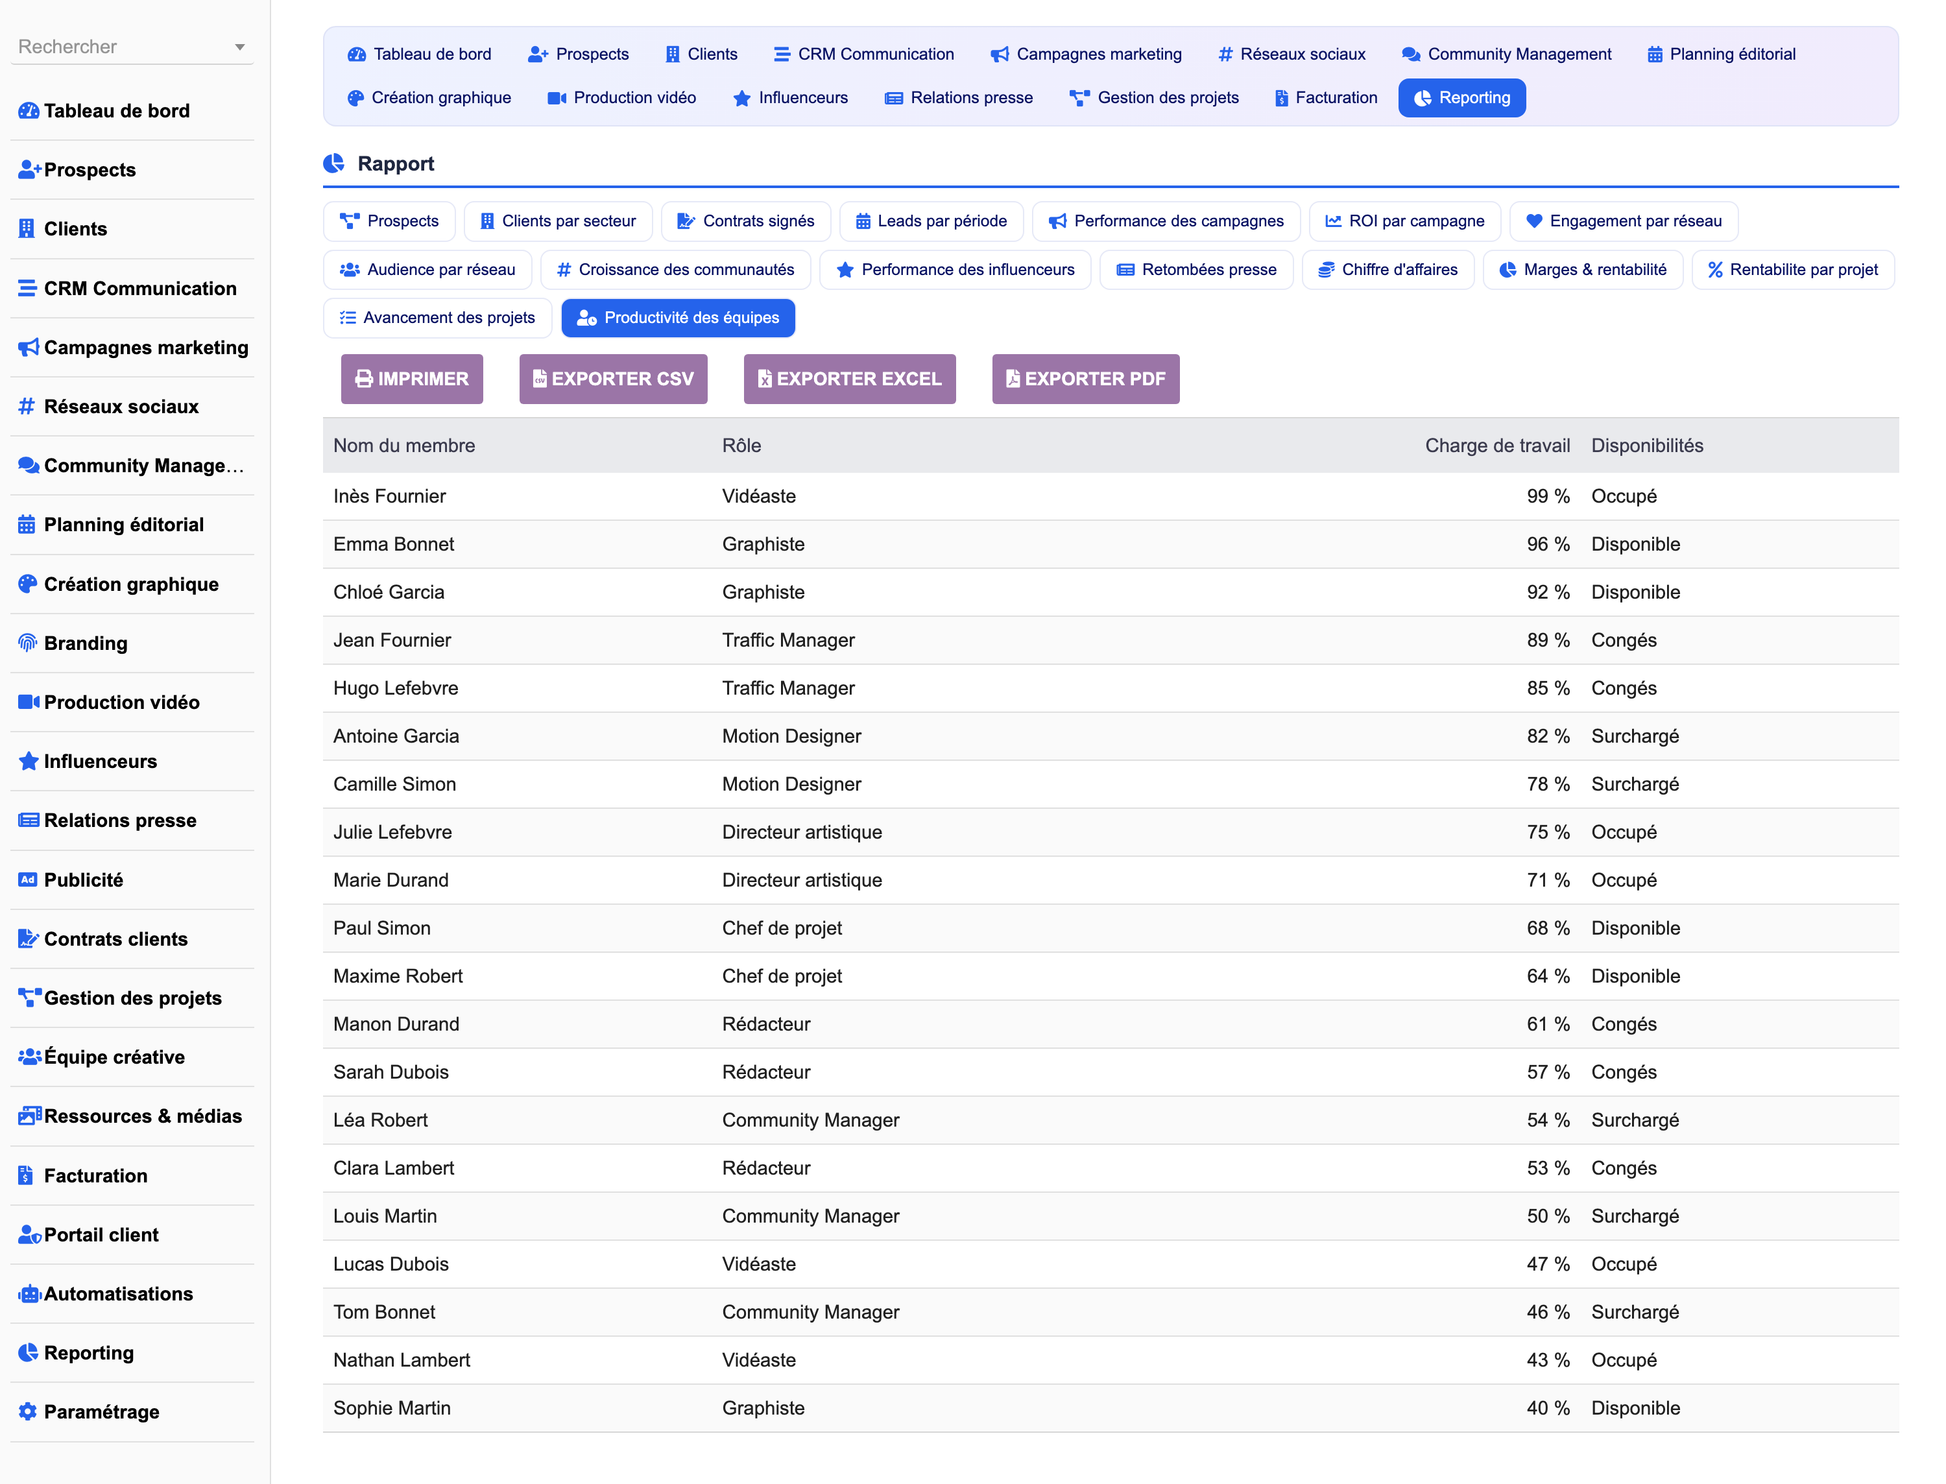
Task: Click the Rapport pie chart heading icon
Action: coord(334,164)
